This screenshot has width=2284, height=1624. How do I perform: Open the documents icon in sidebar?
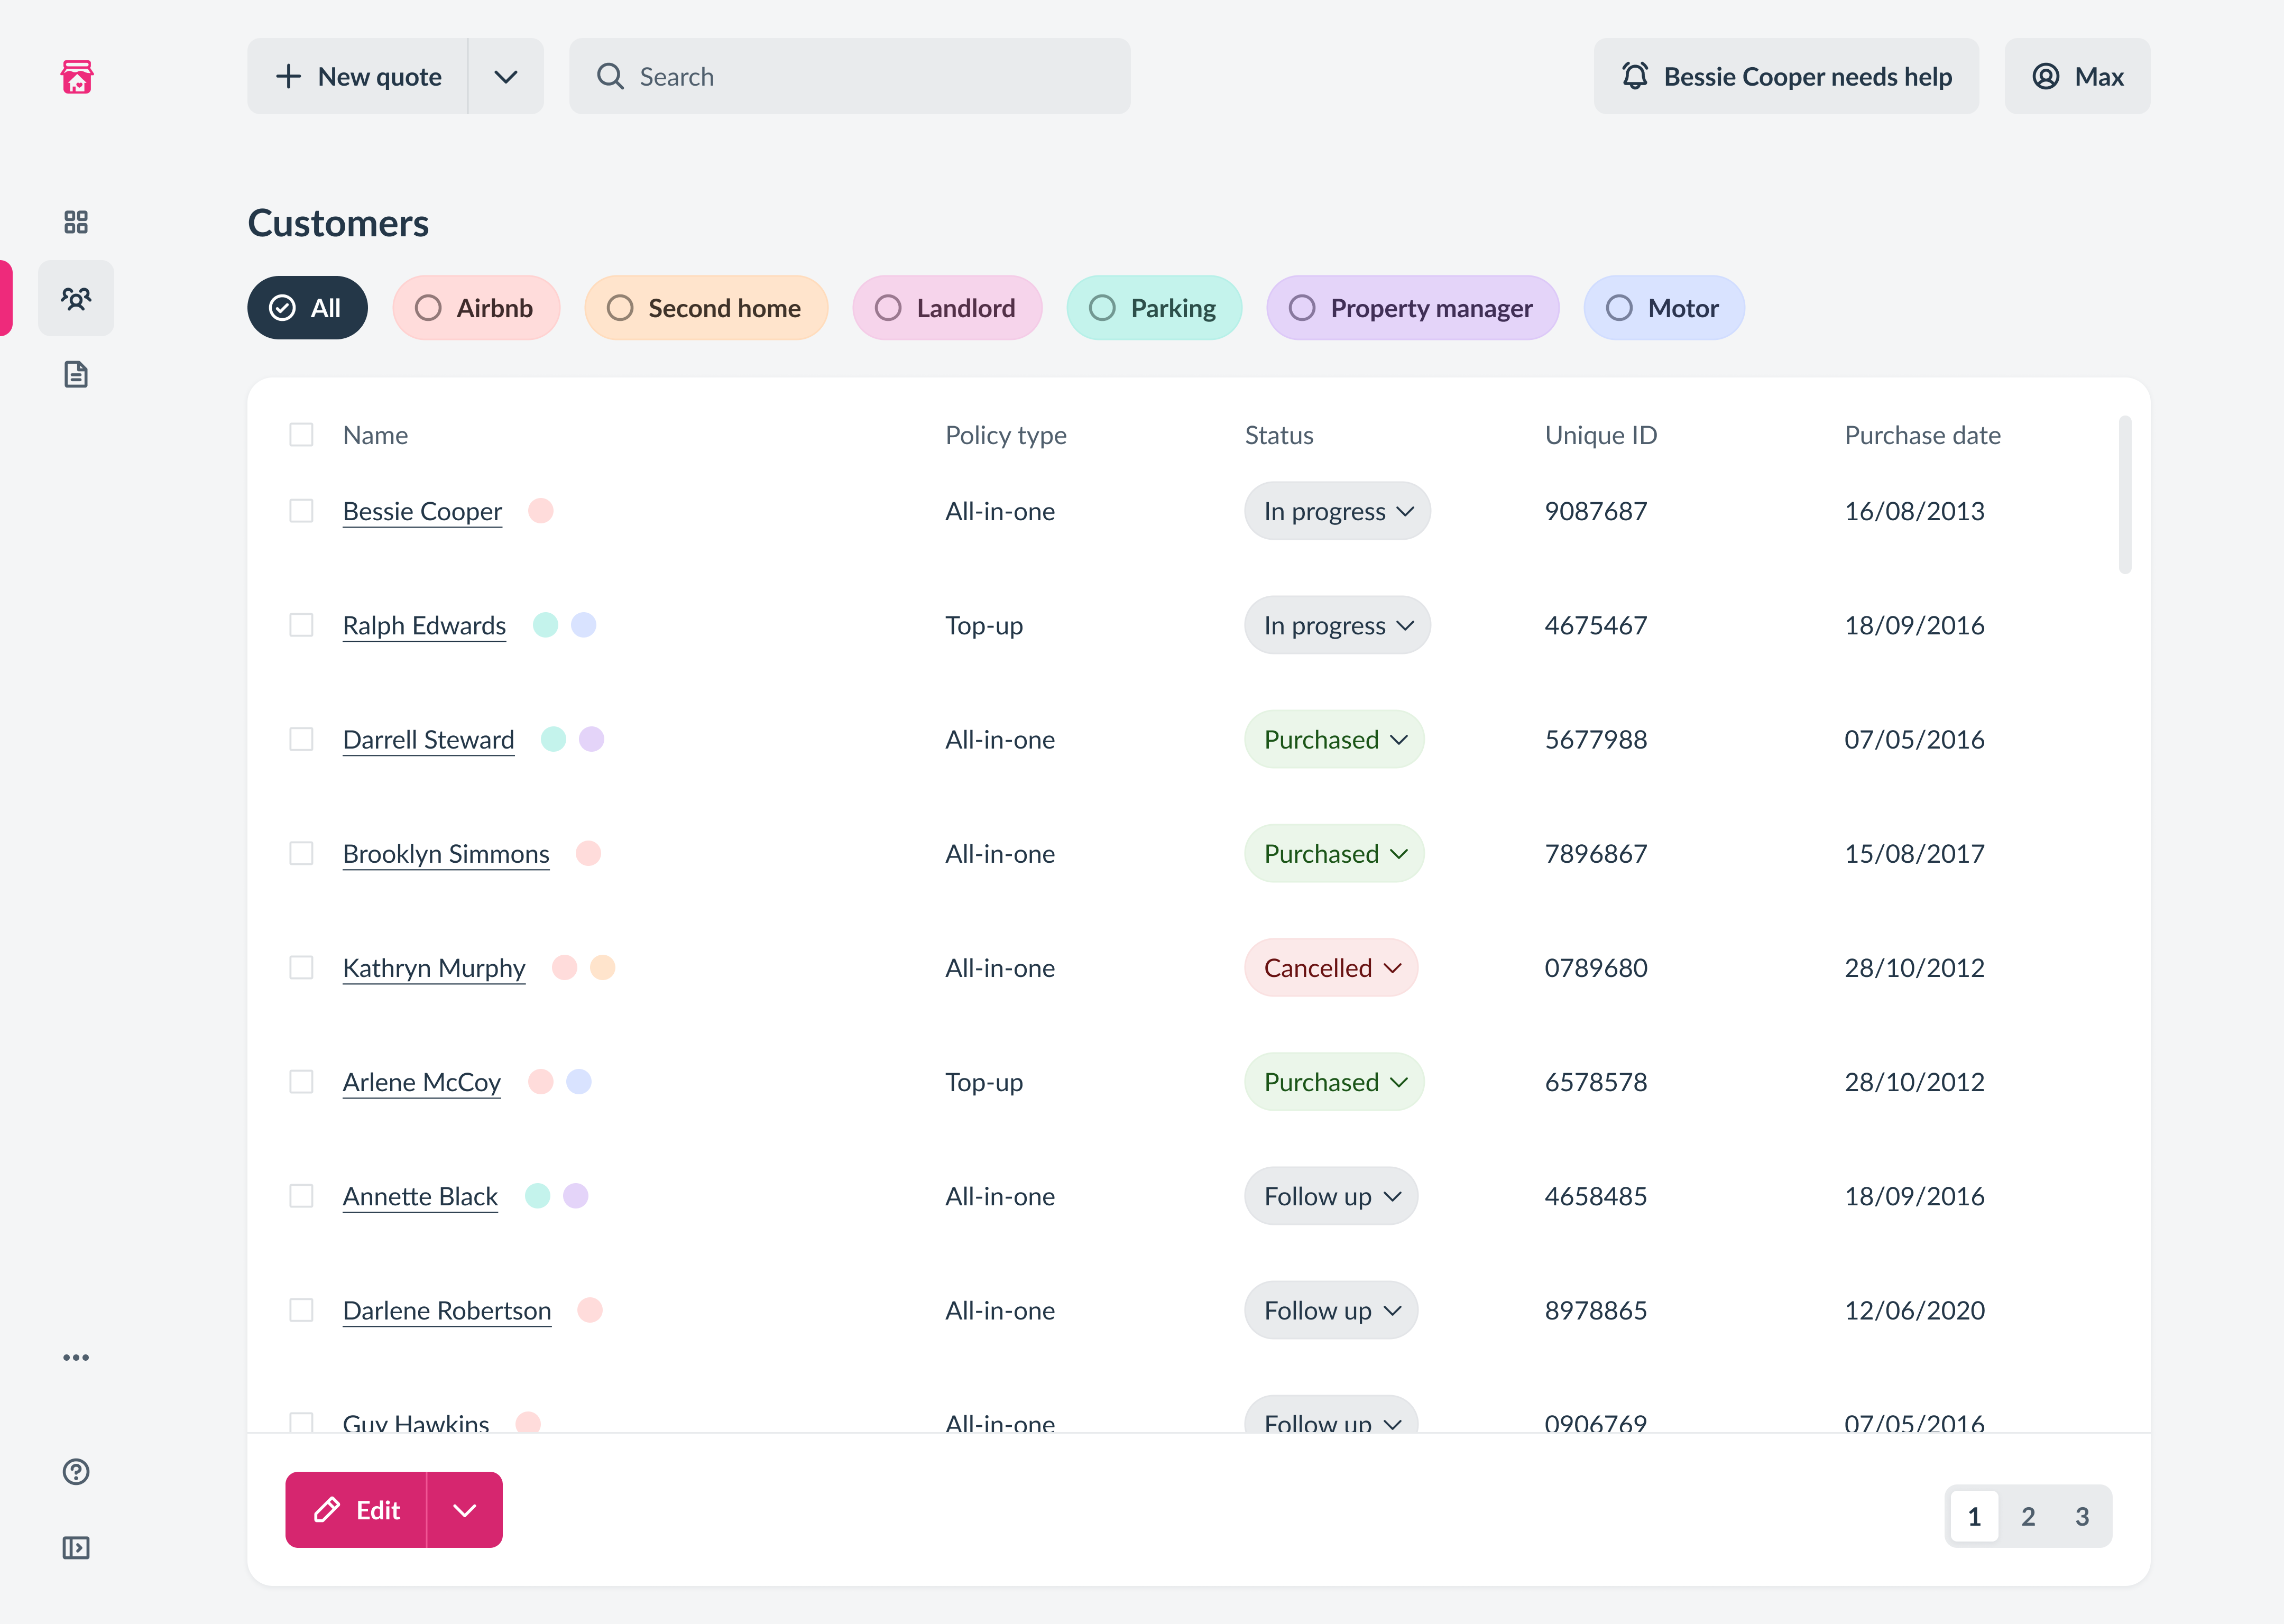(x=76, y=375)
